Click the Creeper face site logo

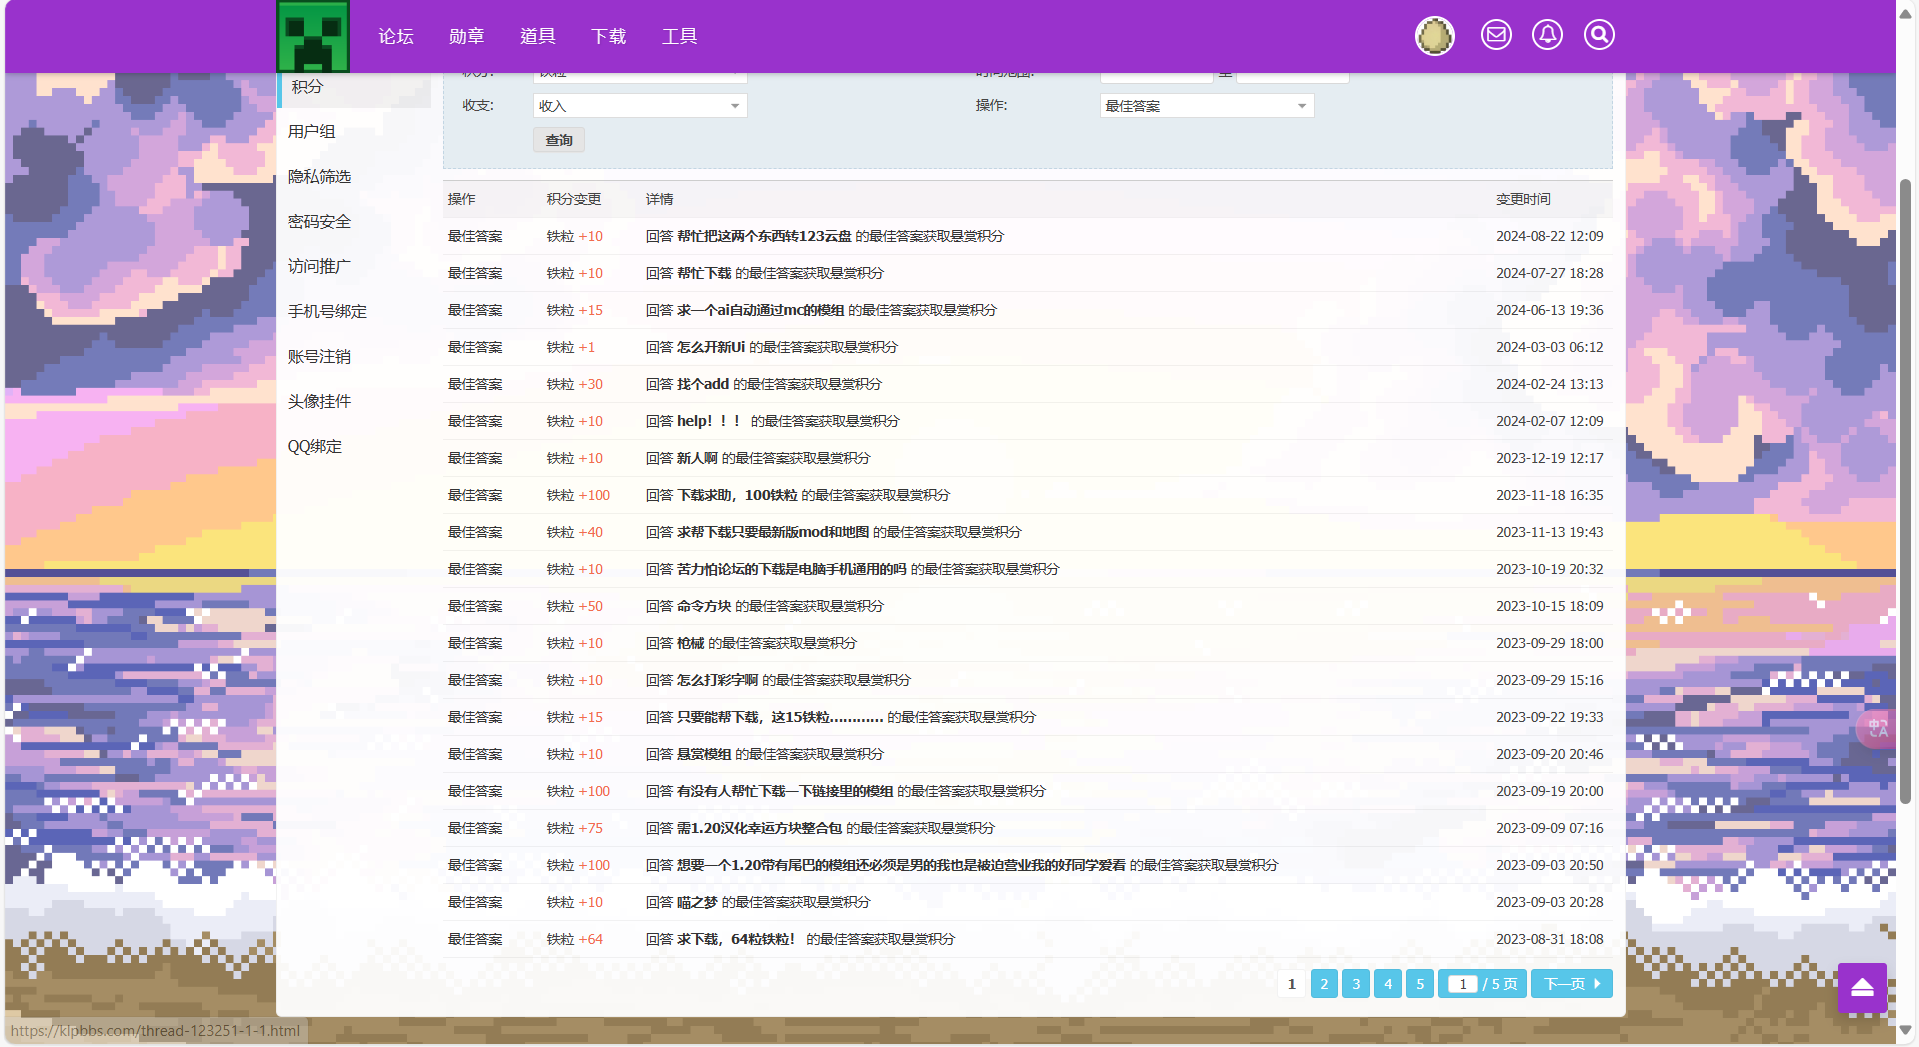(x=313, y=36)
